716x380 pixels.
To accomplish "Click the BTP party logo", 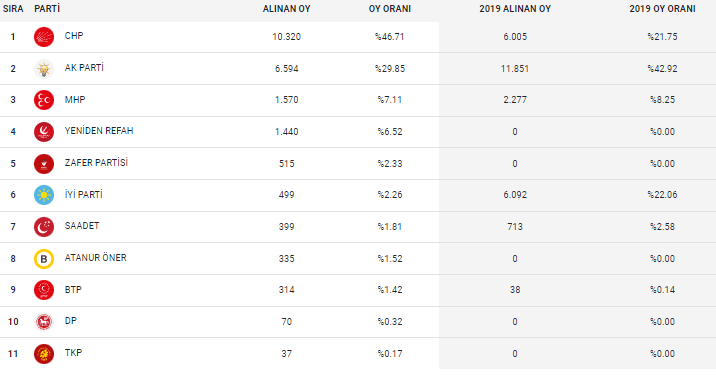I will [44, 290].
